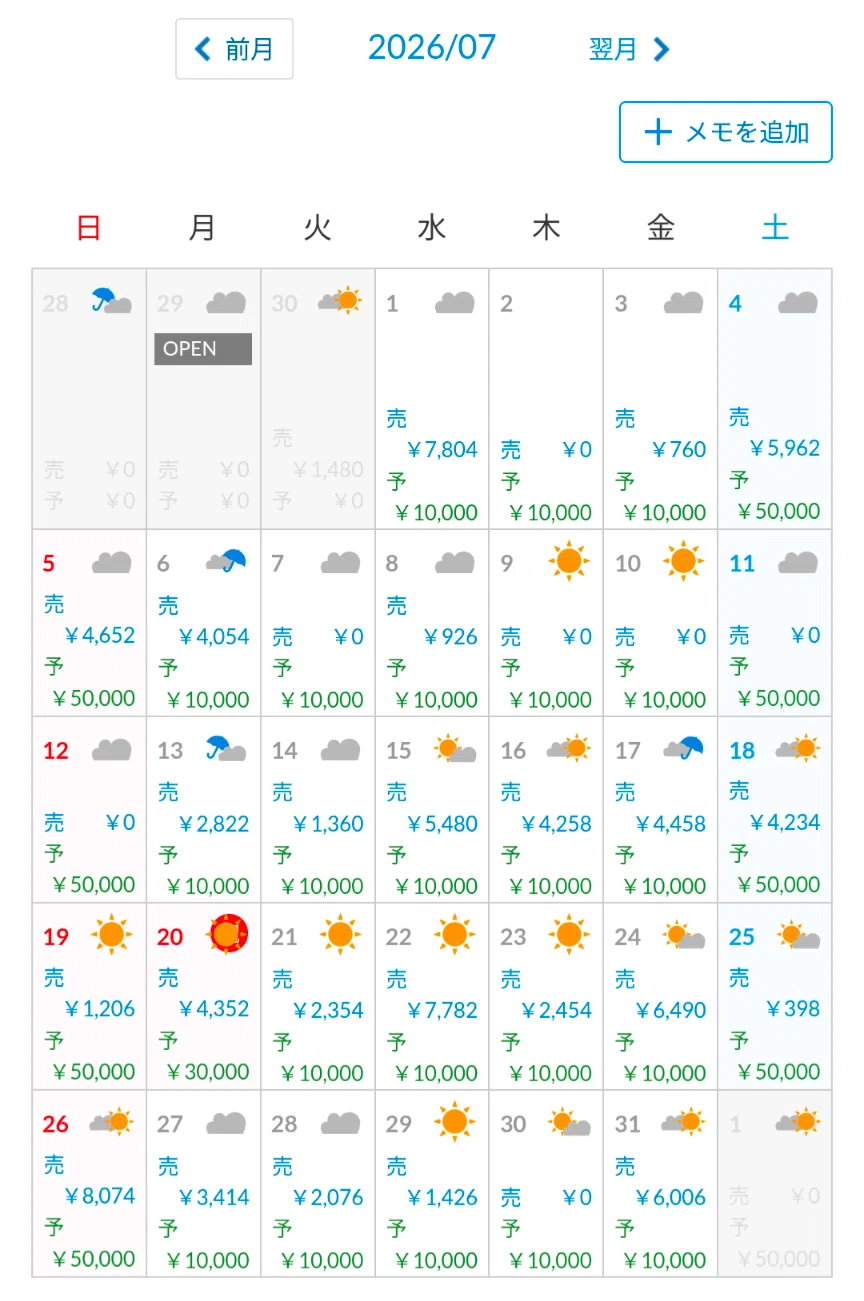
Task: Select the July 4 Saturday cell
Action: (775, 399)
